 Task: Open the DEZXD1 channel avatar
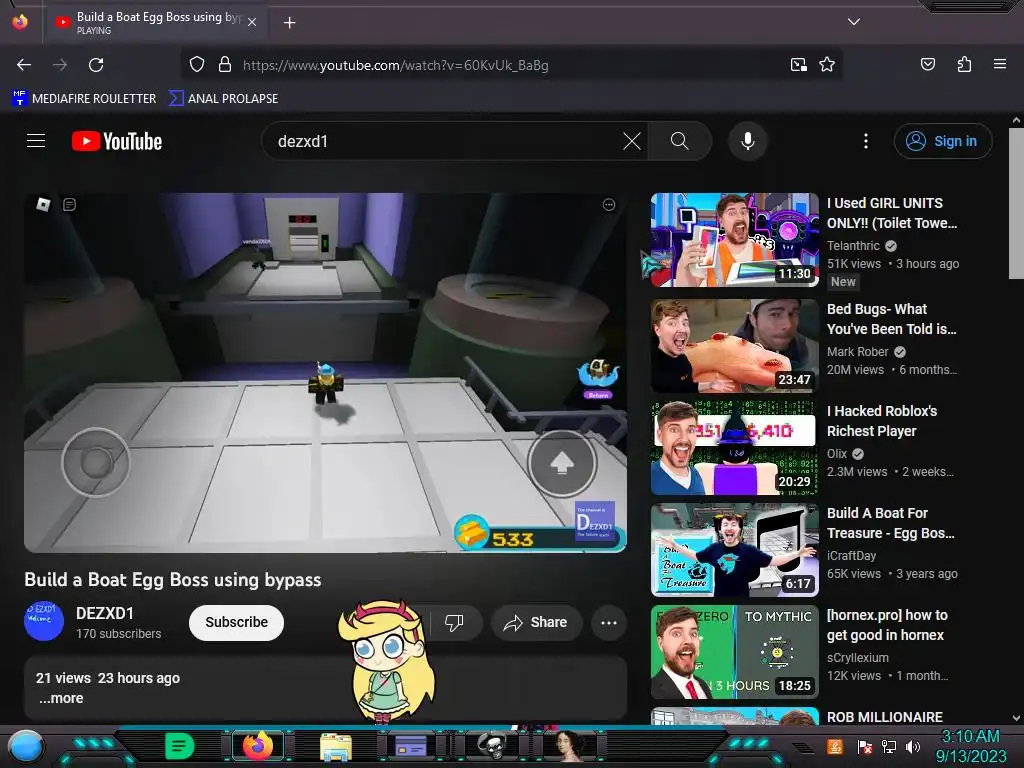tap(44, 621)
